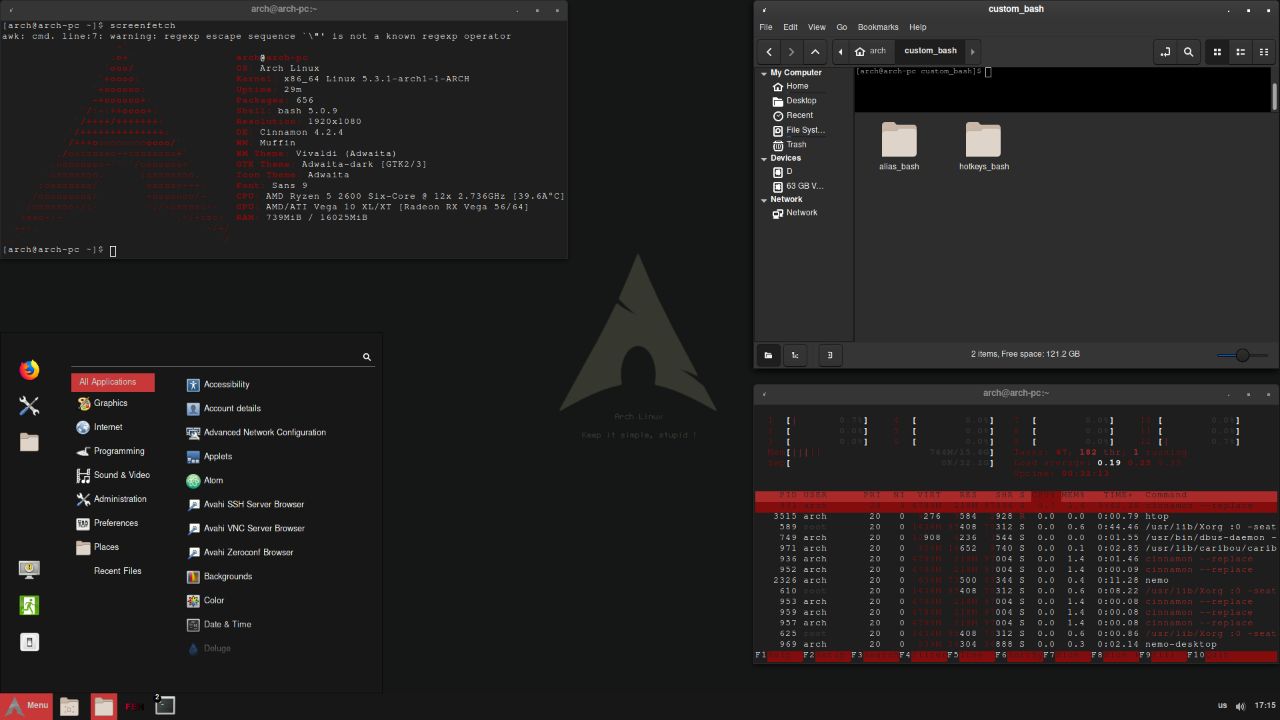Screen dimensions: 1280x720
Task: Open Date & Time settings
Action: [x=219, y=624]
